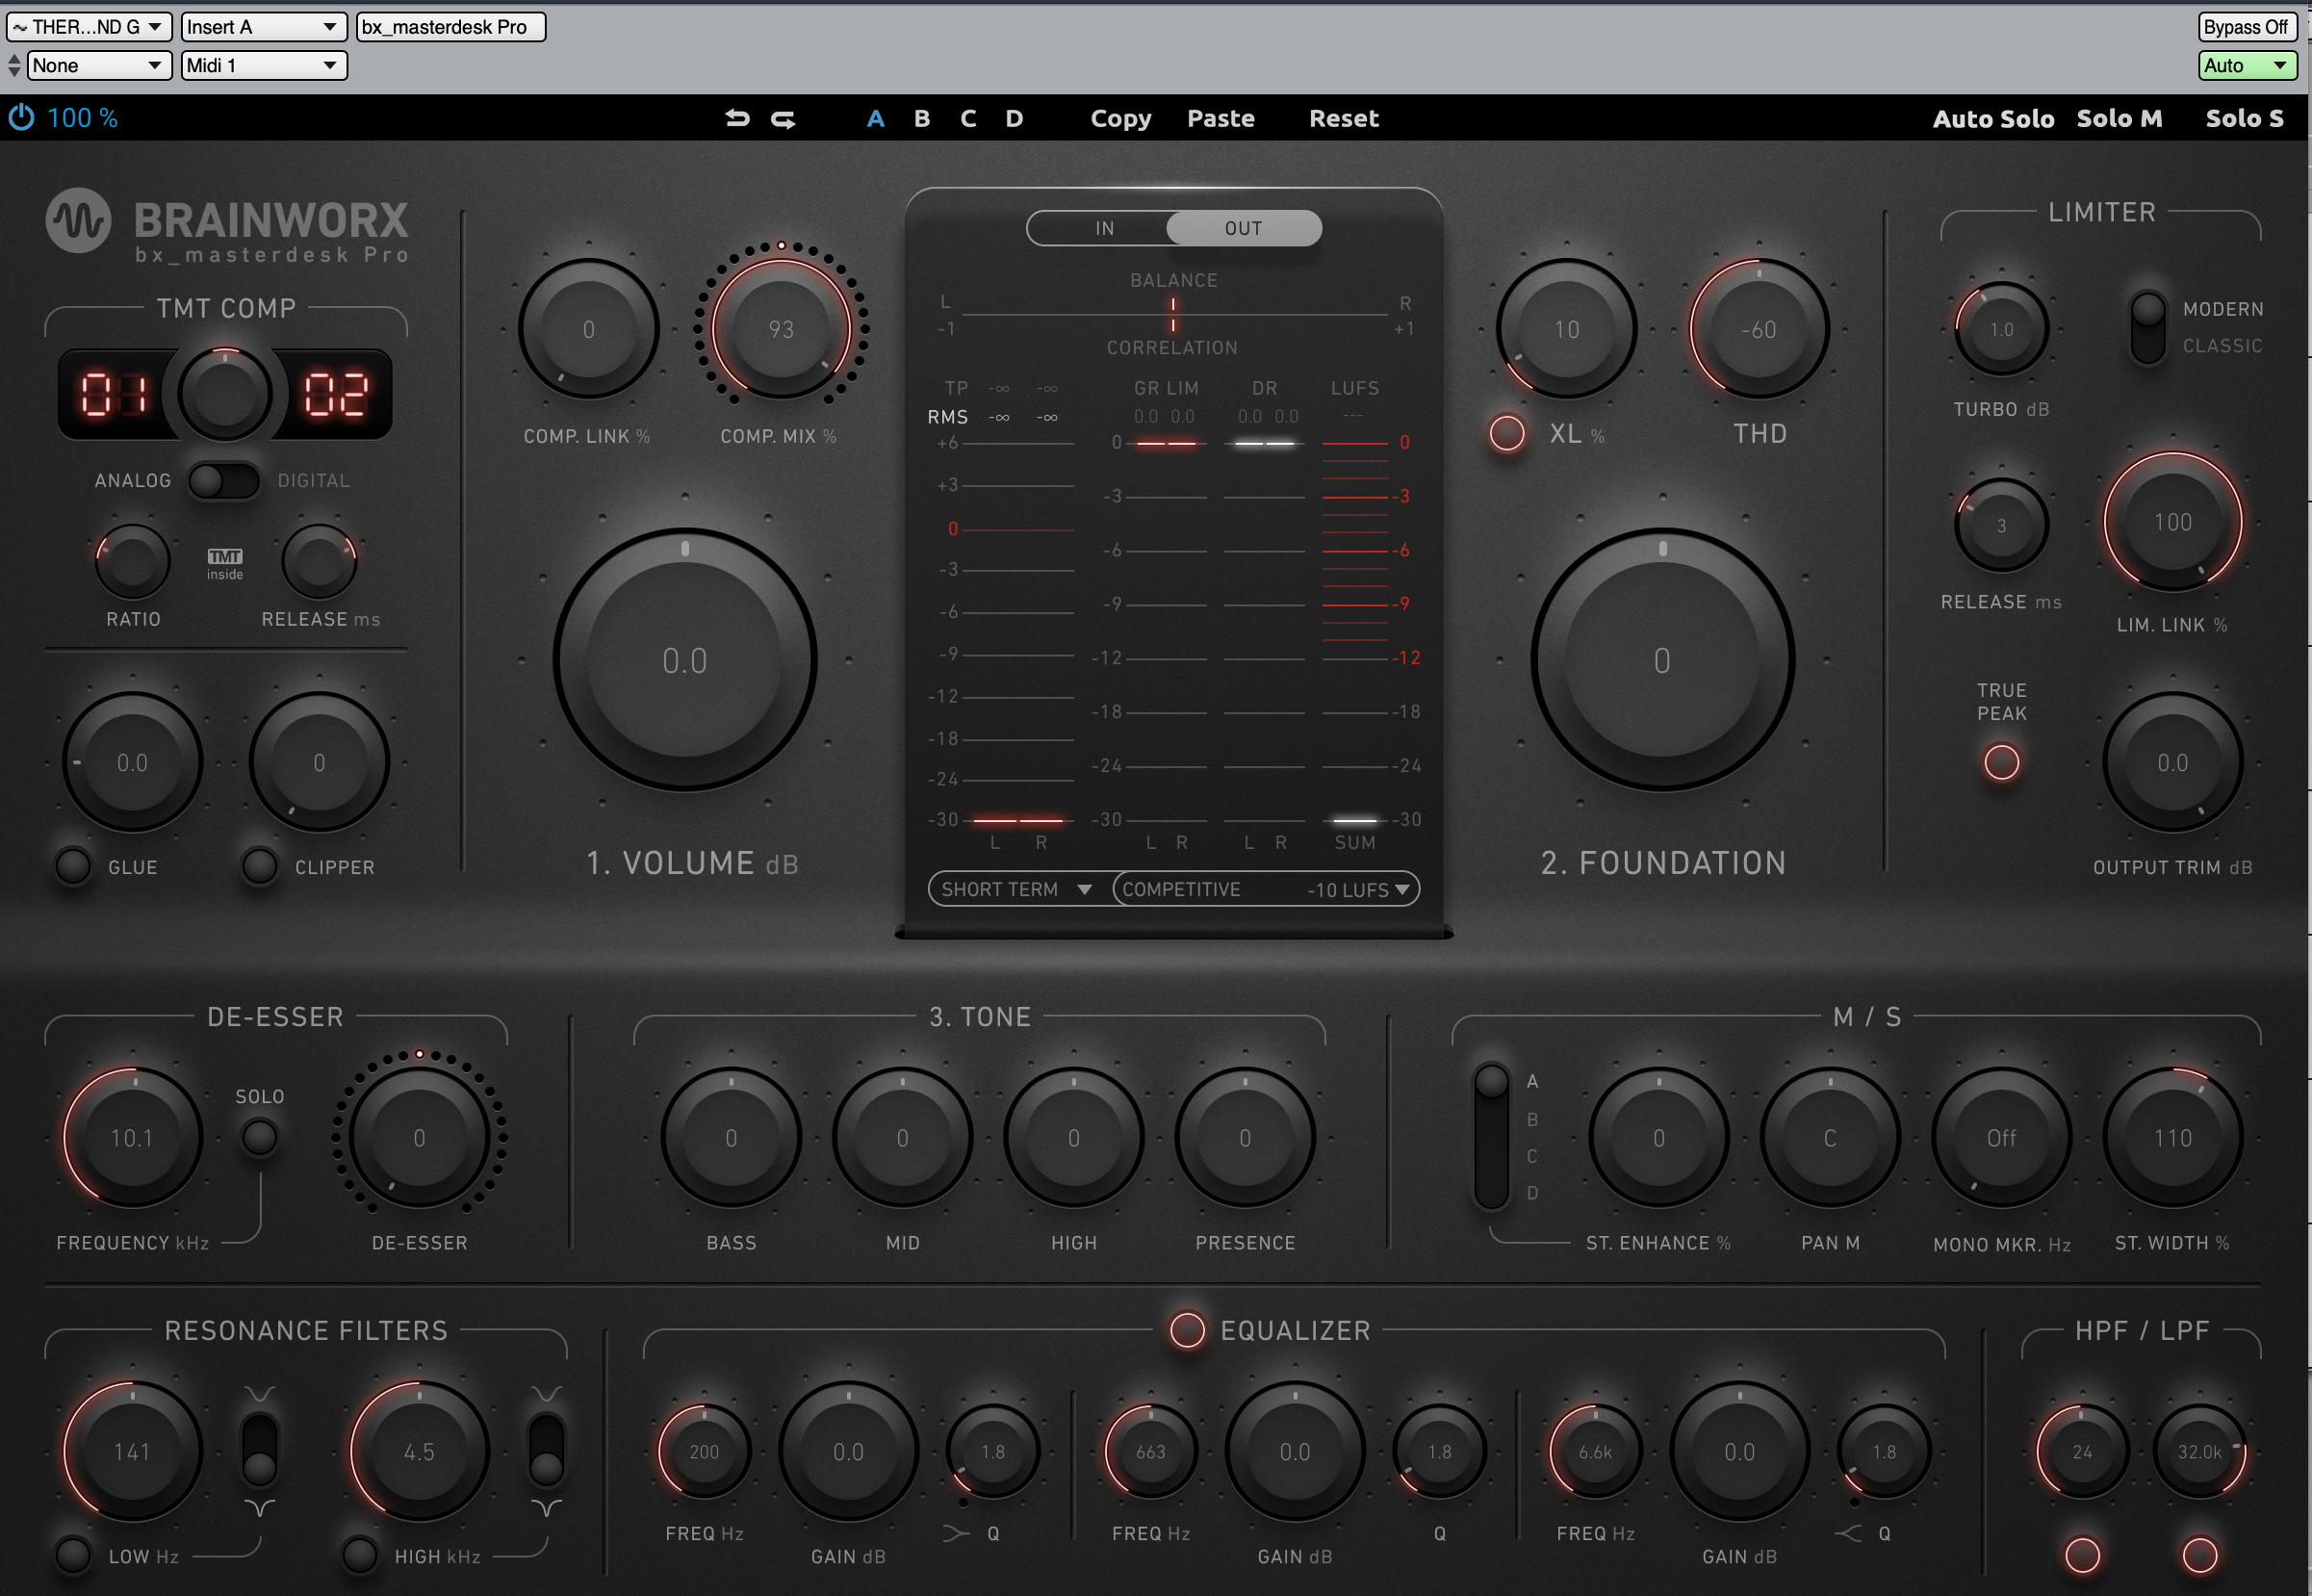Open the Midi 1 dropdown

(264, 66)
